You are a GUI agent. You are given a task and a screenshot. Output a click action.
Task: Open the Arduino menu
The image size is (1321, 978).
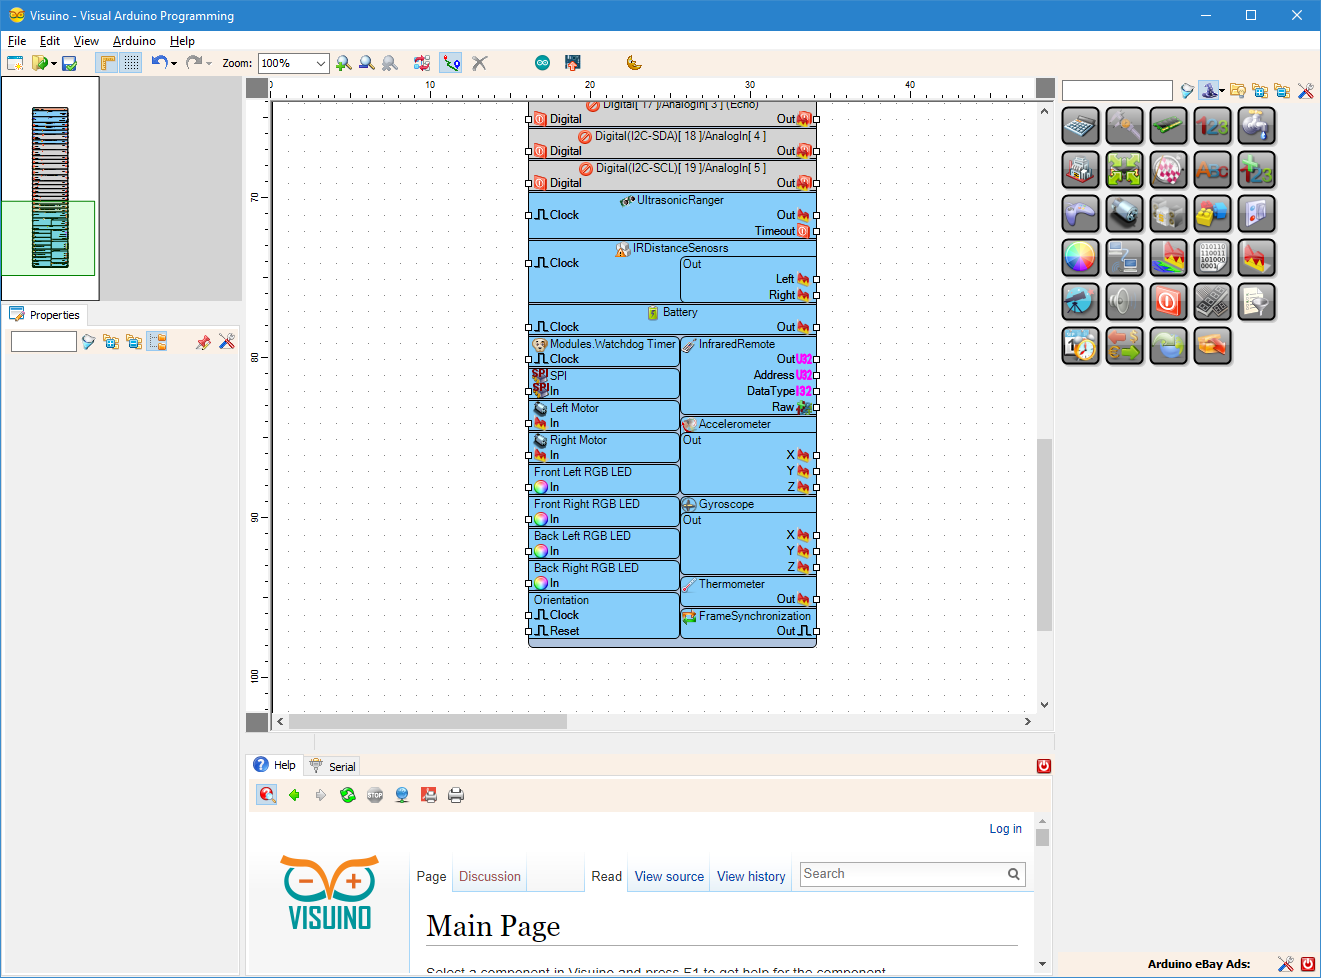(x=134, y=41)
